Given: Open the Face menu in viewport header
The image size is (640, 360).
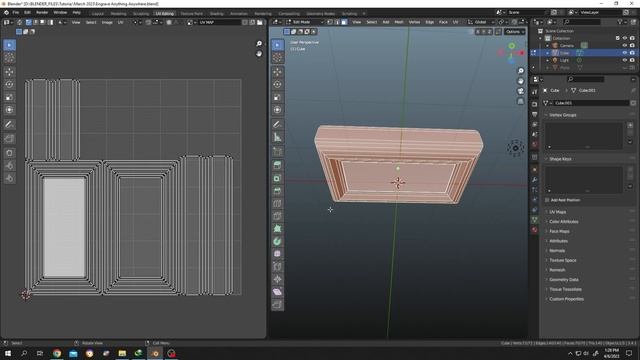Looking at the screenshot, I should pos(443,22).
